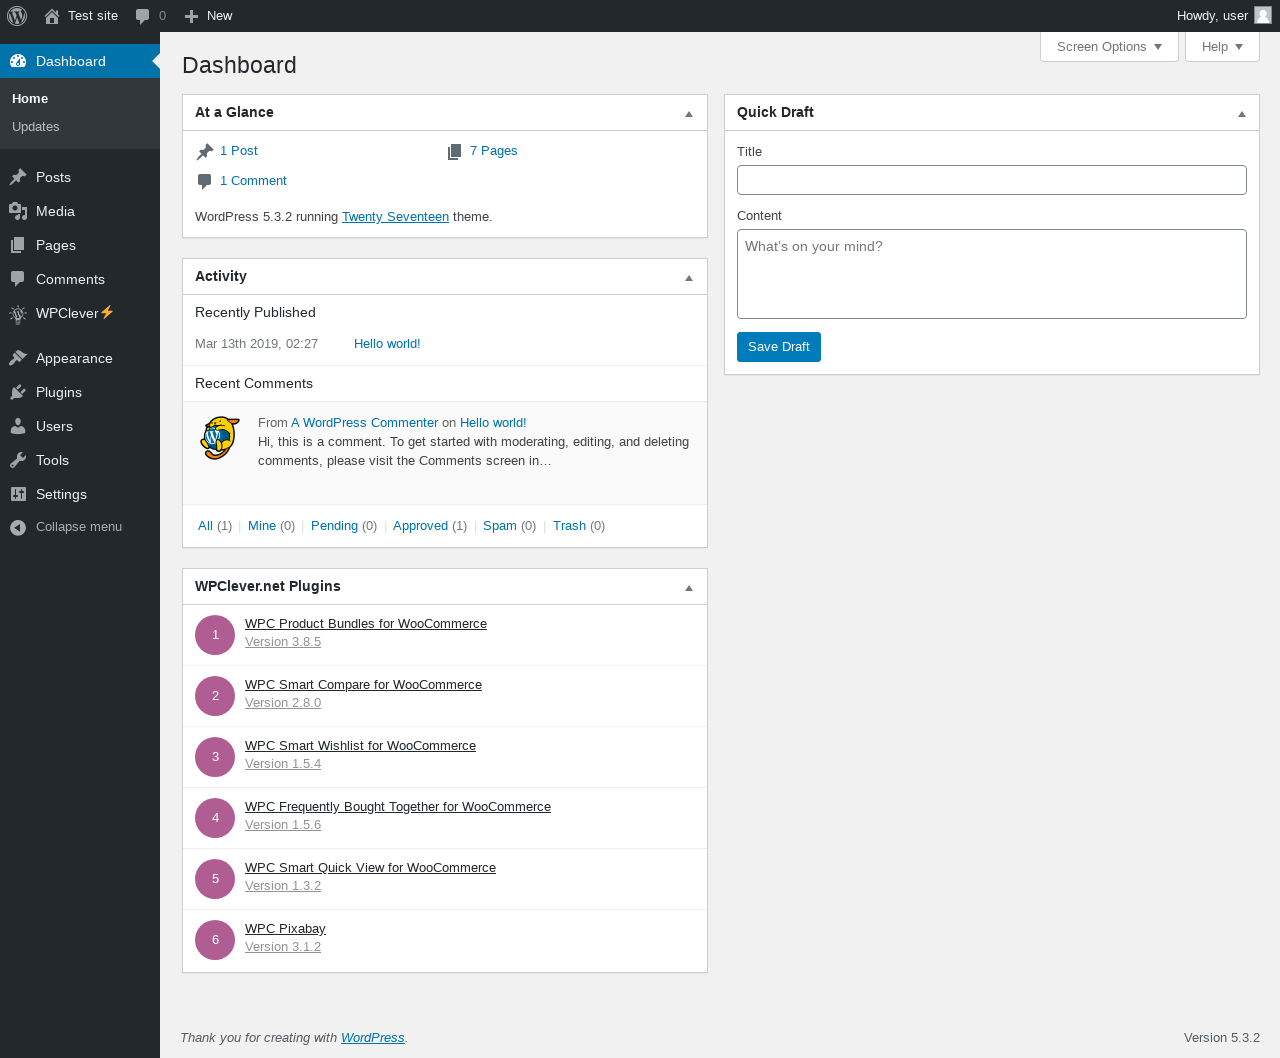Image resolution: width=1280 pixels, height=1058 pixels.
Task: Open the Appearance menu item
Action: (80, 358)
